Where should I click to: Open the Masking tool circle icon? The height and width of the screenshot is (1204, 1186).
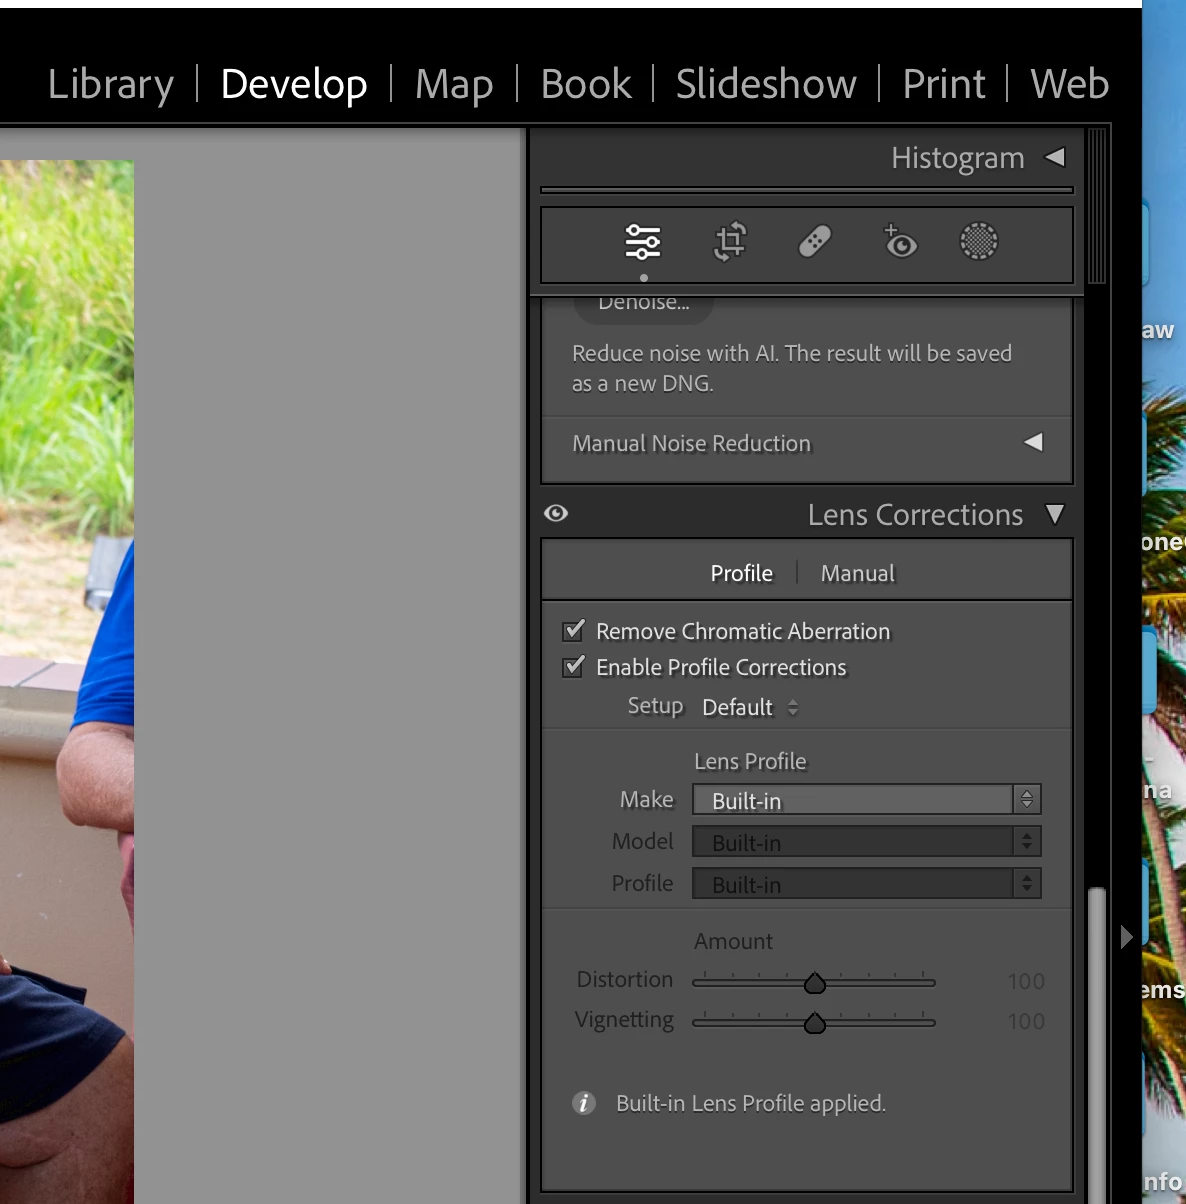979,241
